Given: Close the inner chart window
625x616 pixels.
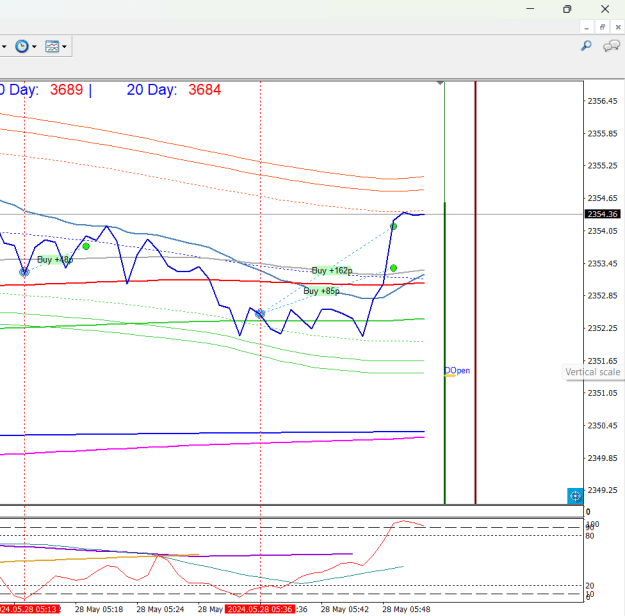Looking at the screenshot, I should pyautogui.click(x=618, y=27).
